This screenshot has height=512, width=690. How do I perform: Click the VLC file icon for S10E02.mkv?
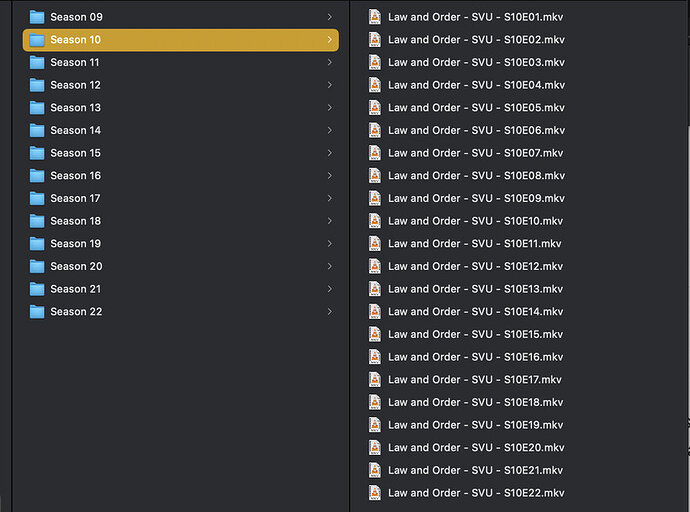(374, 40)
